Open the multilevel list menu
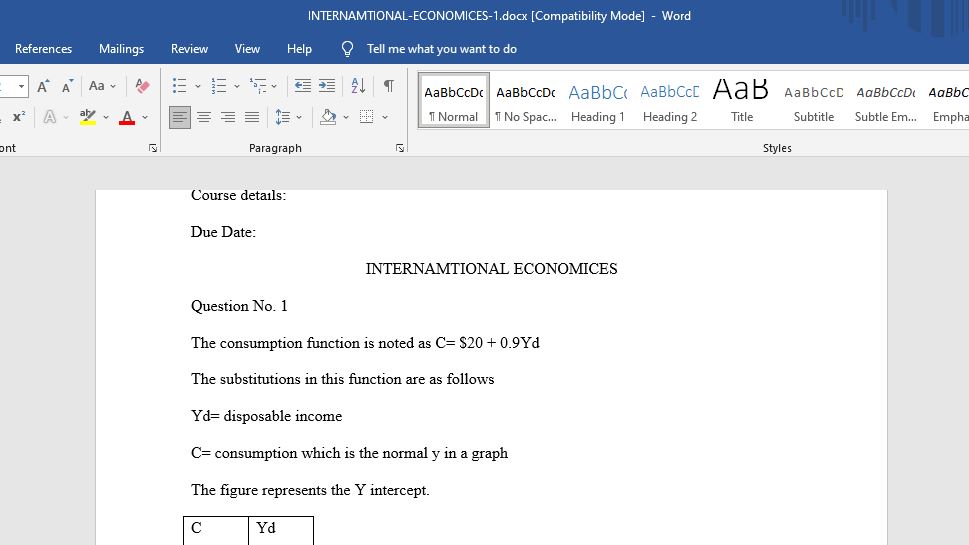The width and height of the screenshot is (969, 545). click(263, 86)
